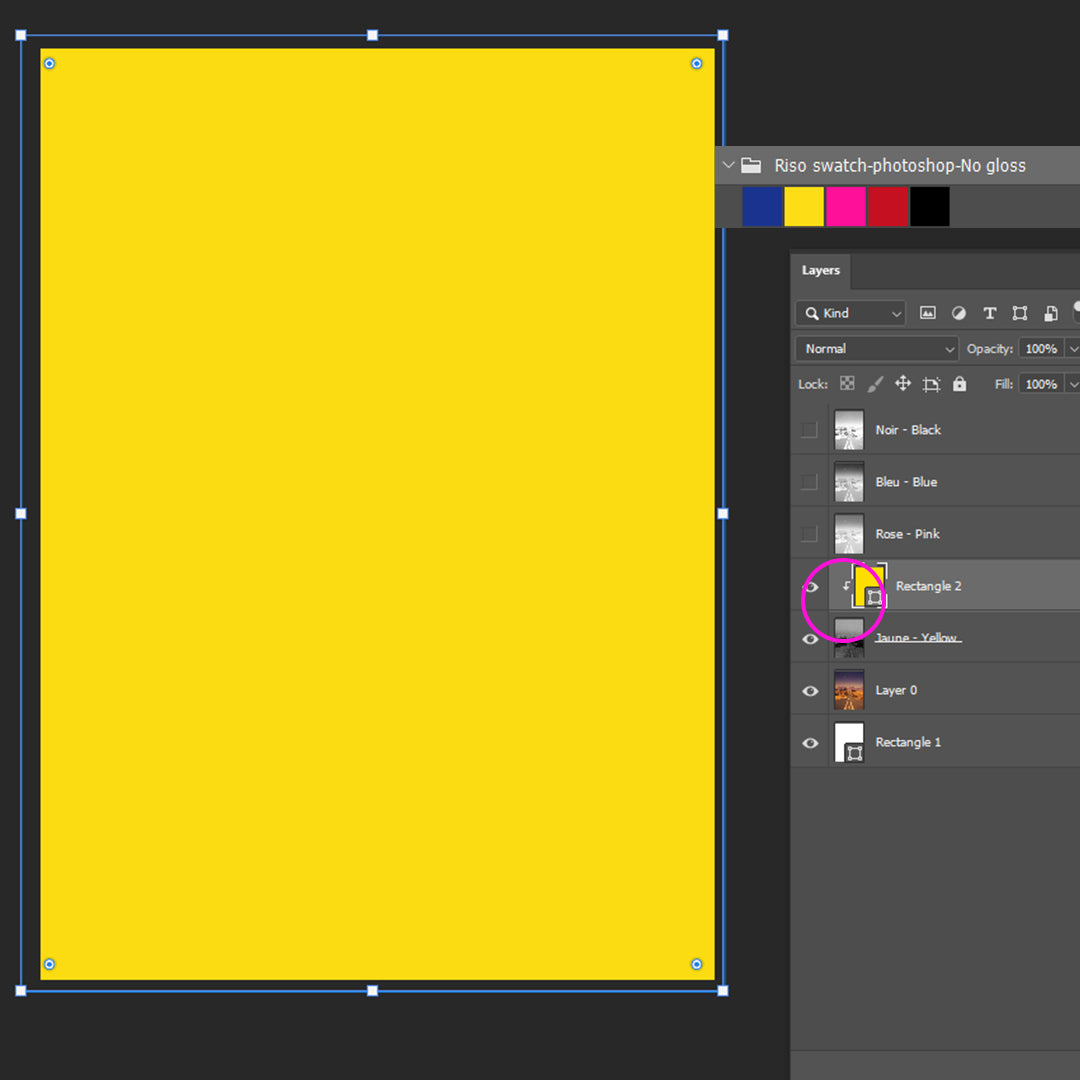Hide Layer 0 with eye icon
The width and height of the screenshot is (1080, 1080).
[x=811, y=691]
